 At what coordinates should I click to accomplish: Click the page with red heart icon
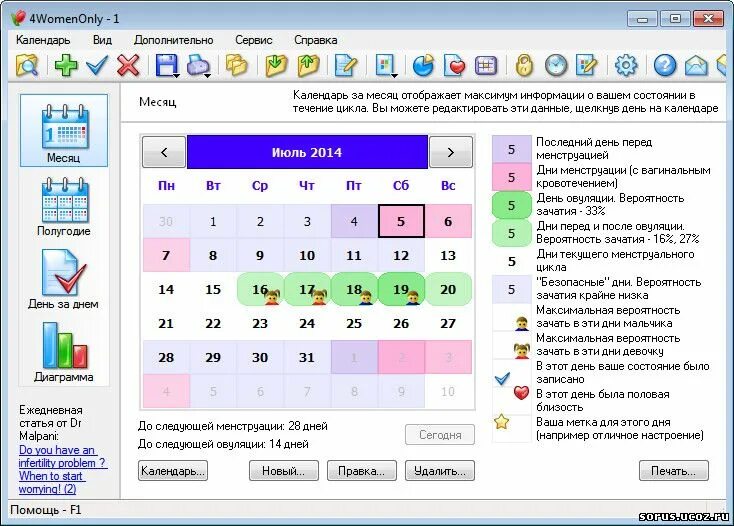point(454,65)
